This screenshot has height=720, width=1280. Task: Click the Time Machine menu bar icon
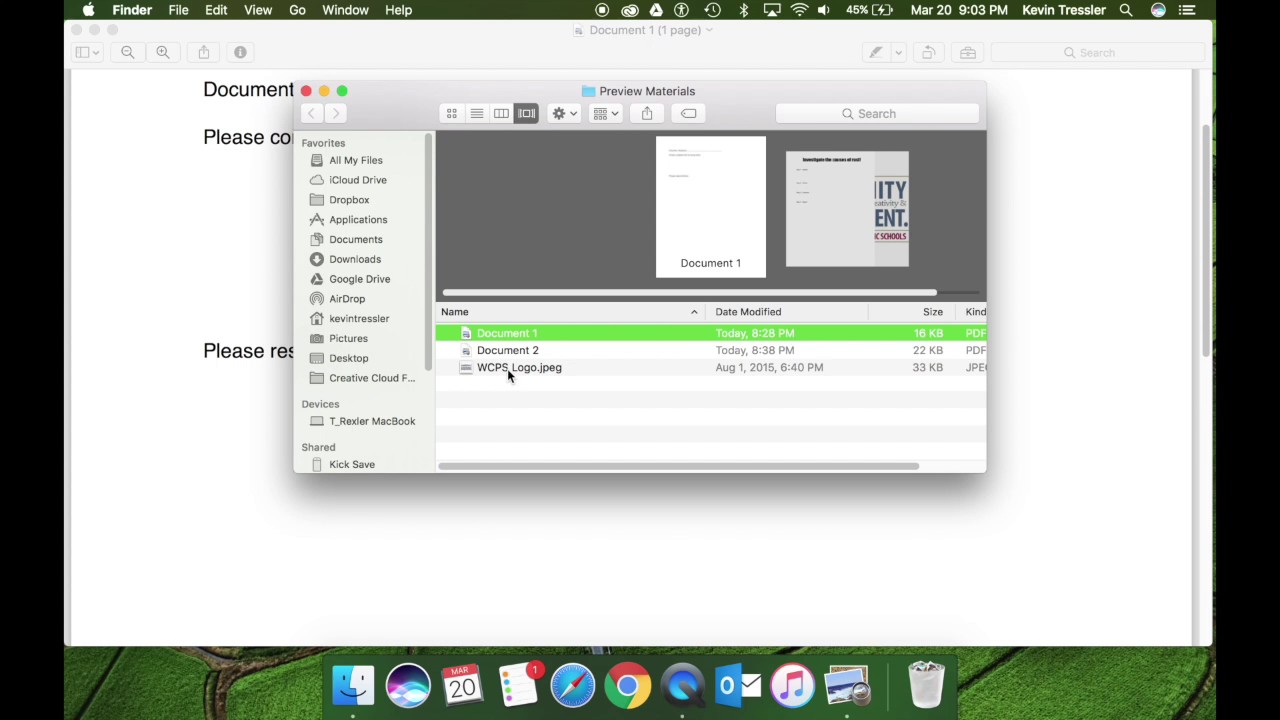click(x=712, y=10)
